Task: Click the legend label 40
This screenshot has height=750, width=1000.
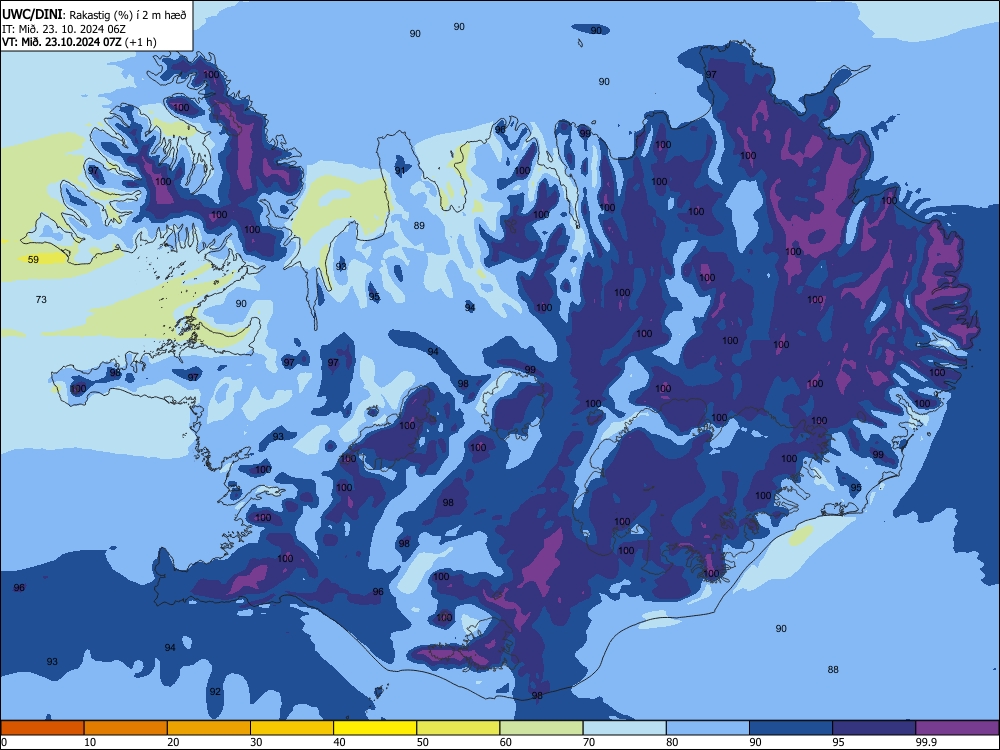Action: tap(340, 742)
